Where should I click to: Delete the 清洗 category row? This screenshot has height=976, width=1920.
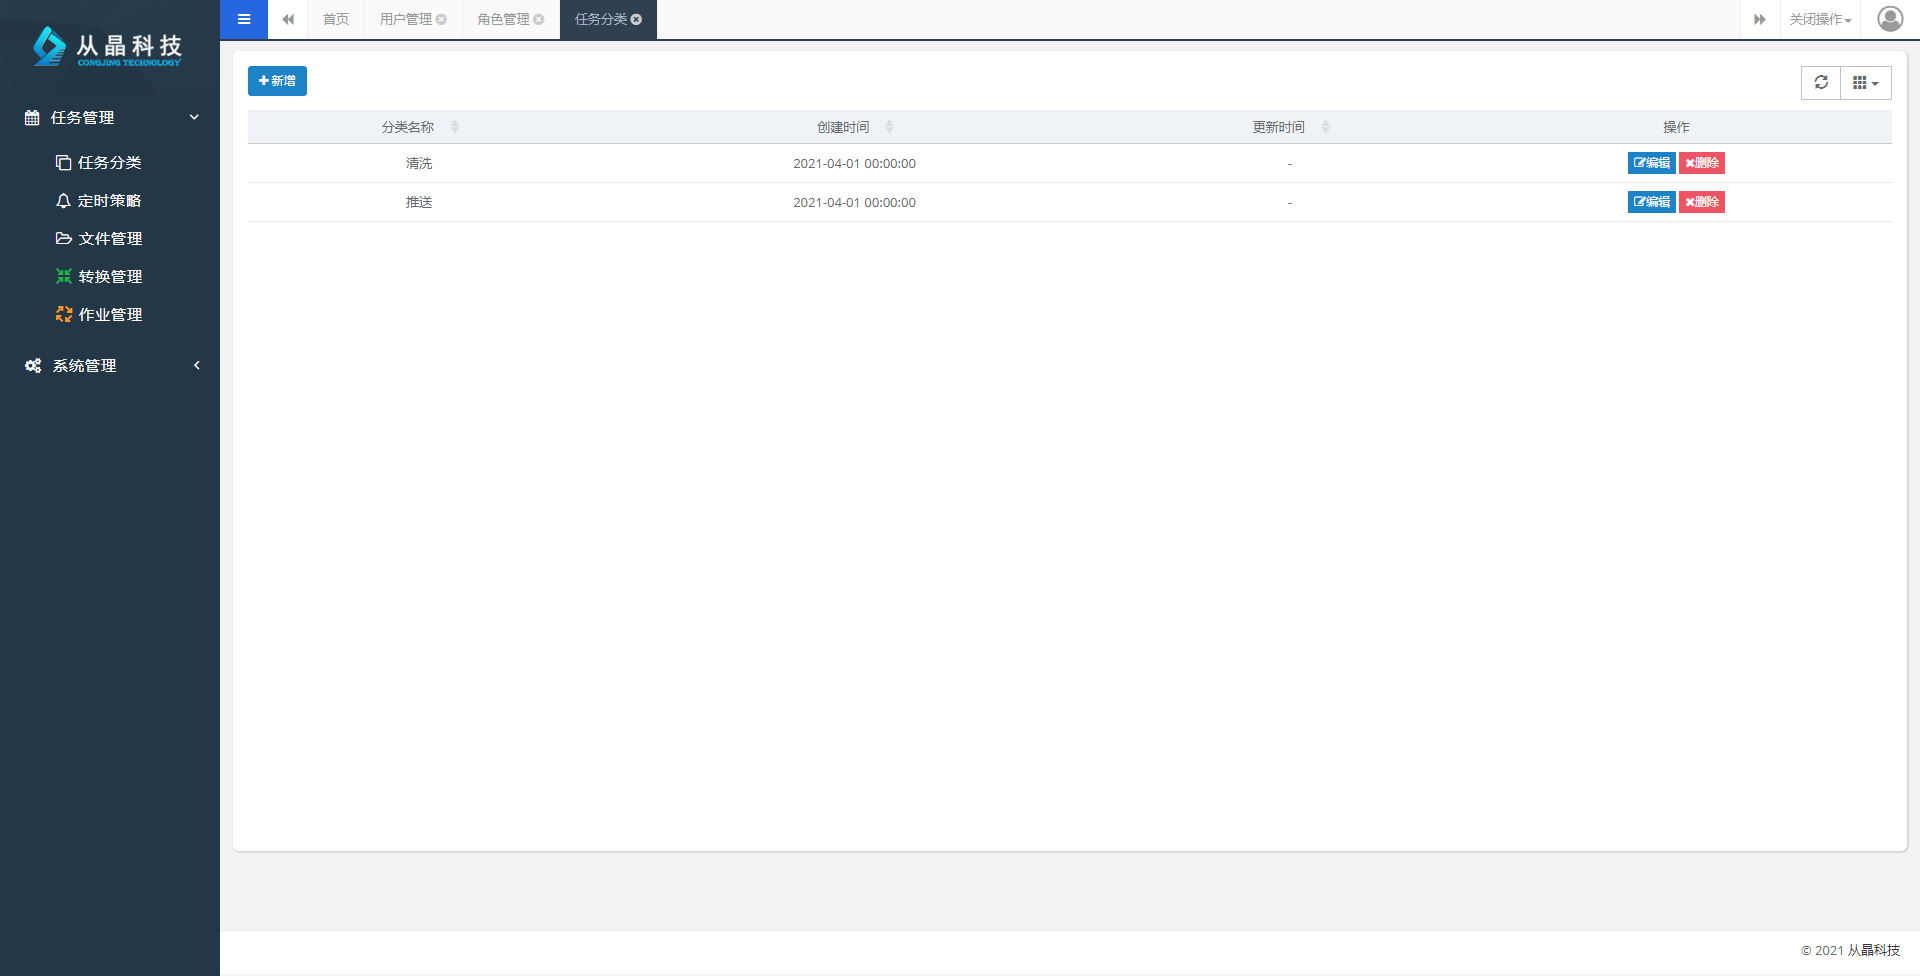(x=1702, y=163)
